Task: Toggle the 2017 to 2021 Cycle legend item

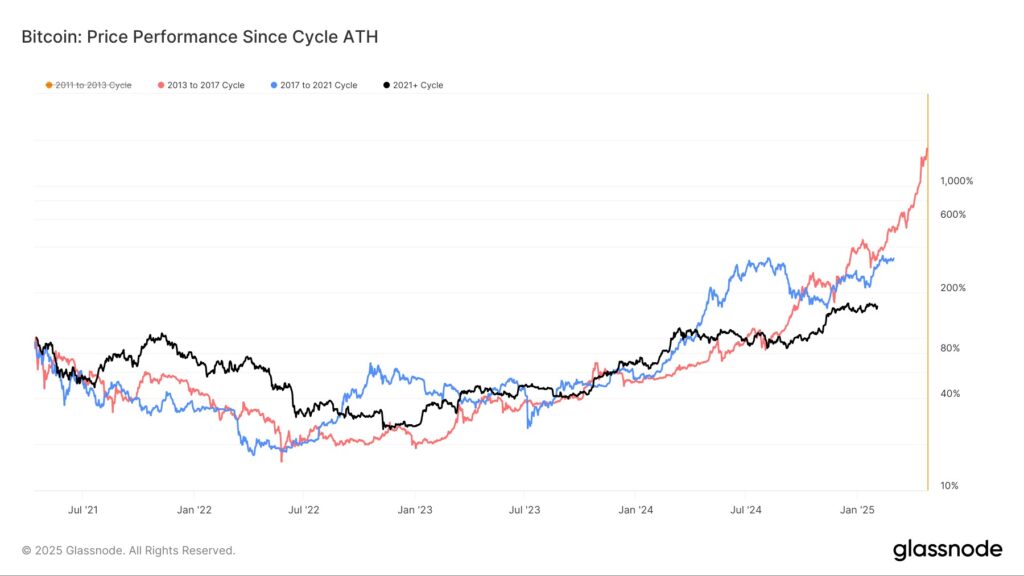Action: coord(314,85)
